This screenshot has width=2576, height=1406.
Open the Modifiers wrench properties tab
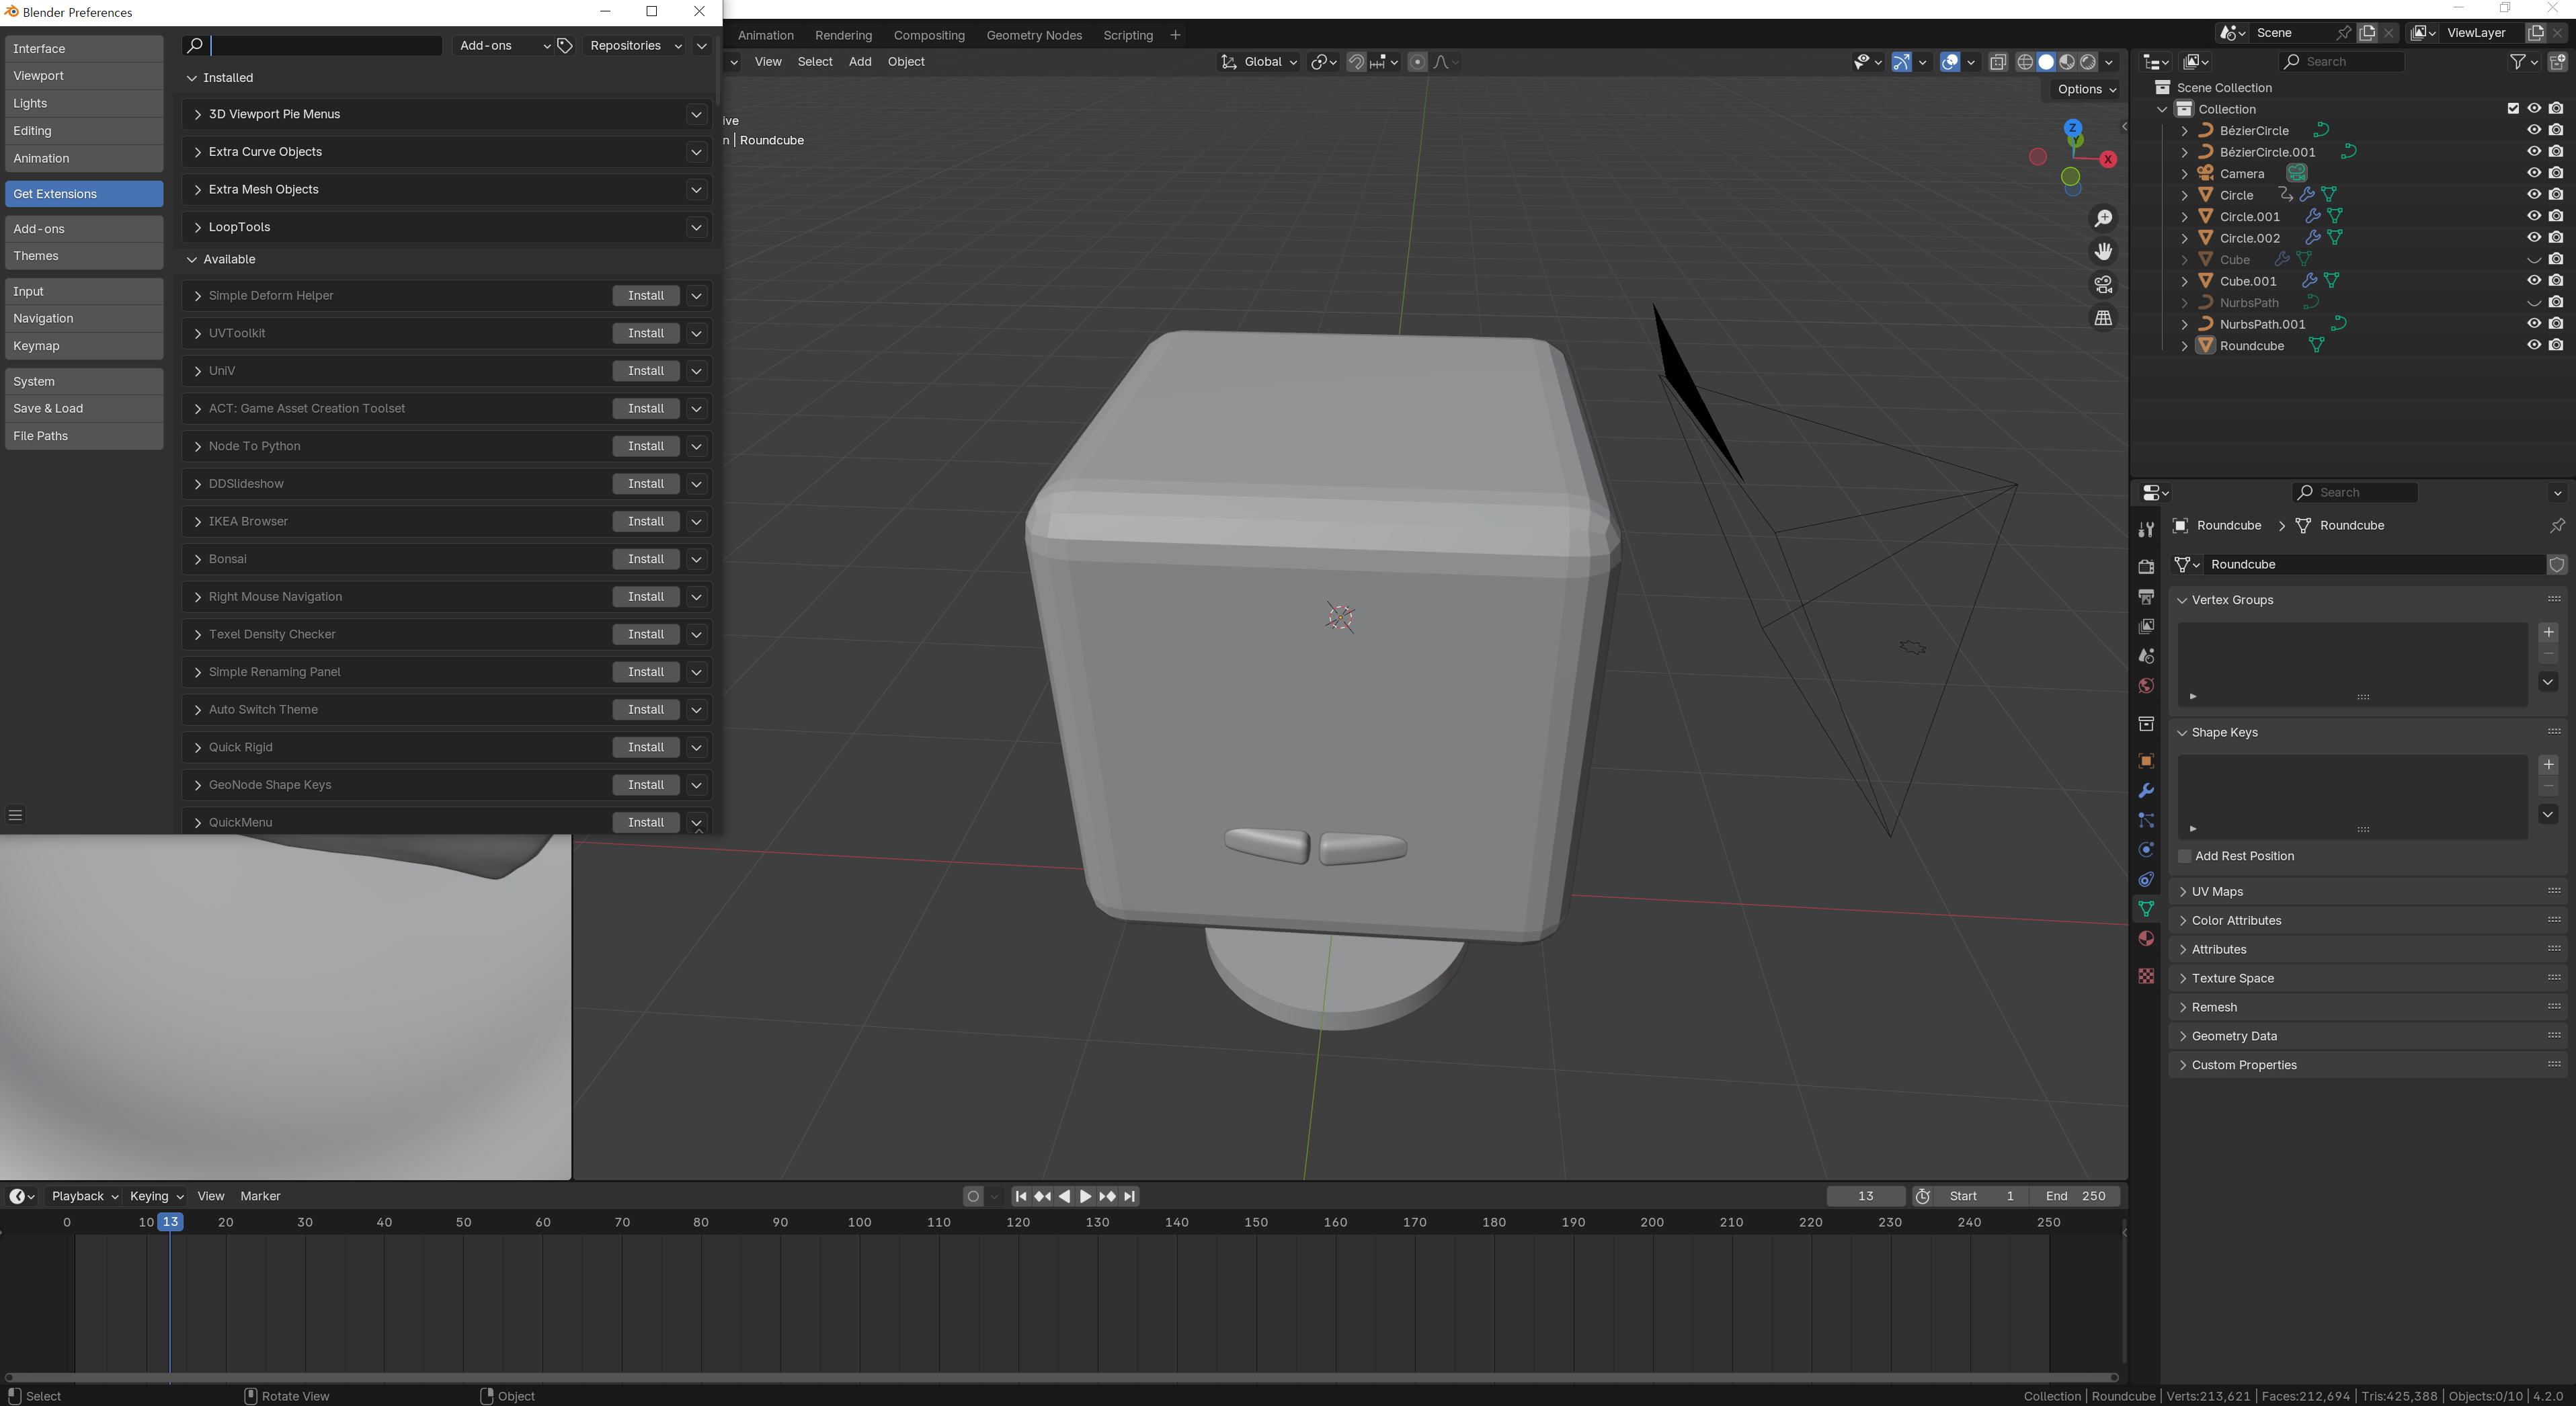click(2146, 791)
